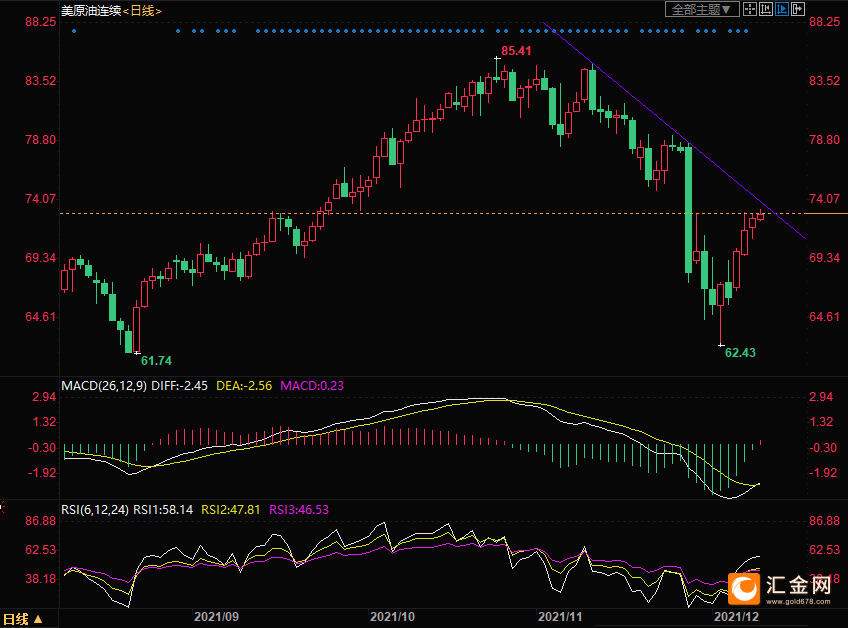Click the 62.43 low price label

coord(739,353)
